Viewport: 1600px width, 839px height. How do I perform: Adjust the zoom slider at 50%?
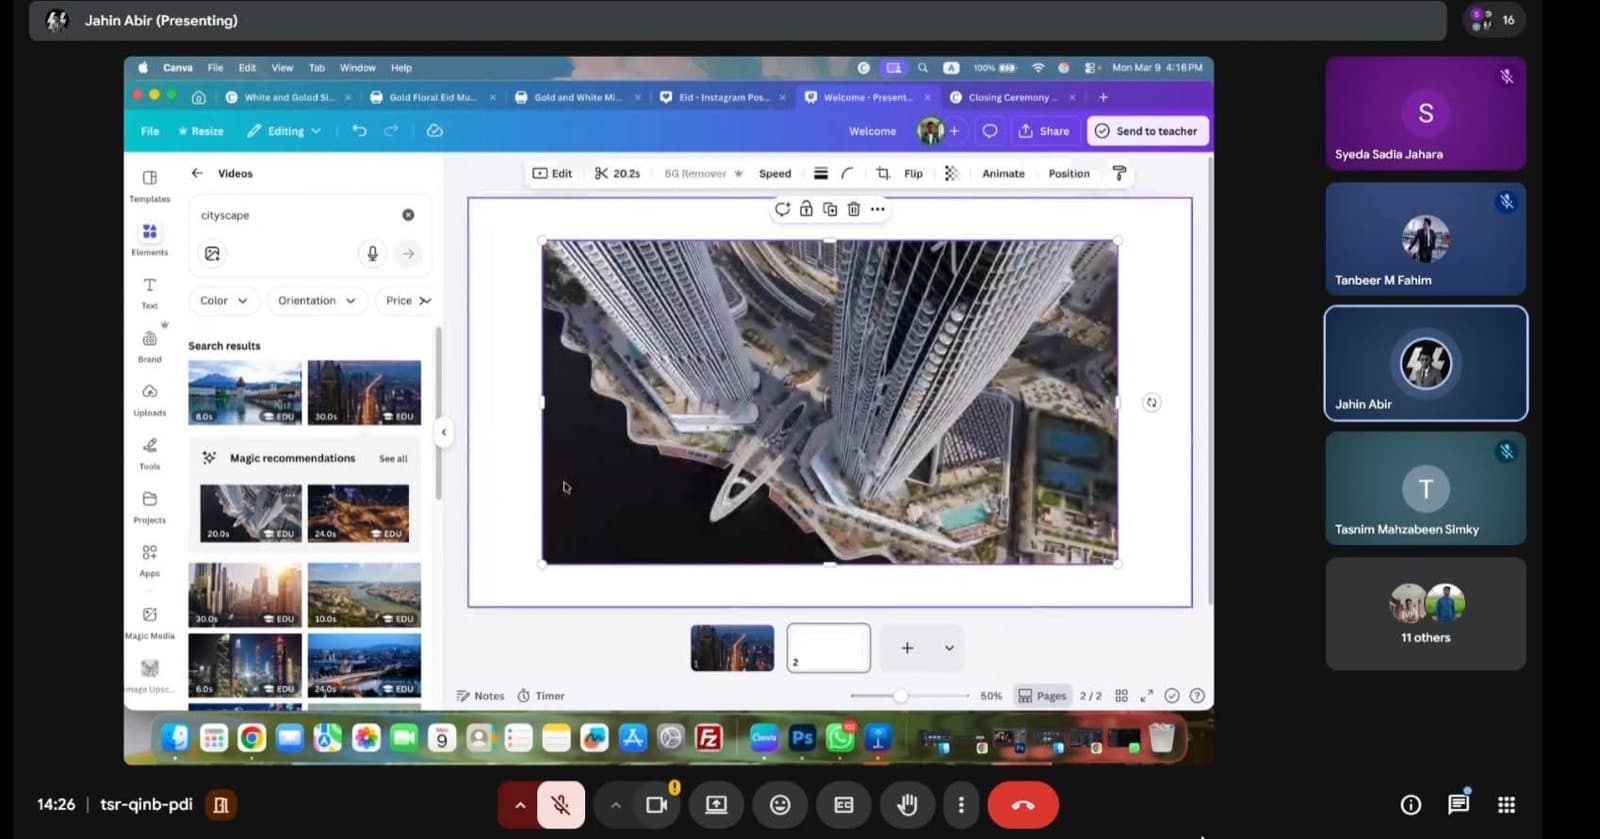(x=900, y=696)
